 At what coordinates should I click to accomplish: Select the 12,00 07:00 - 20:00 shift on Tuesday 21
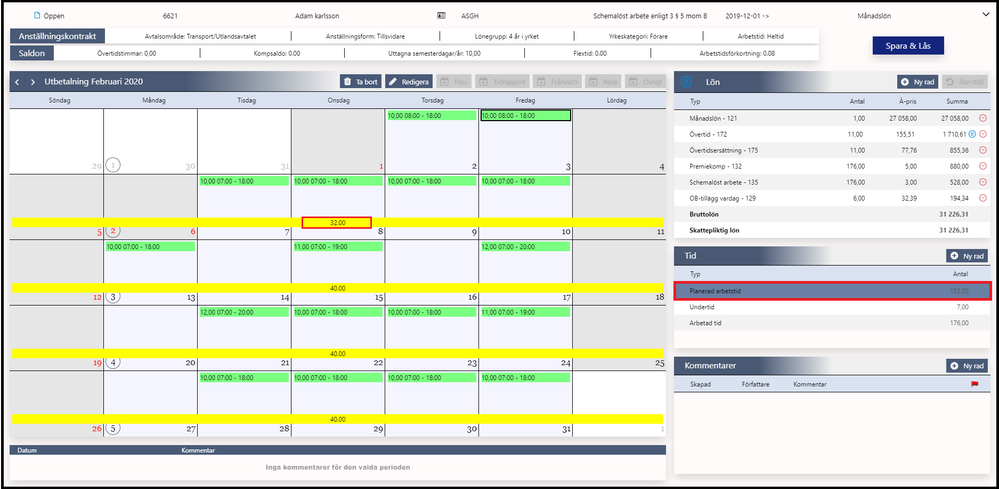(244, 313)
